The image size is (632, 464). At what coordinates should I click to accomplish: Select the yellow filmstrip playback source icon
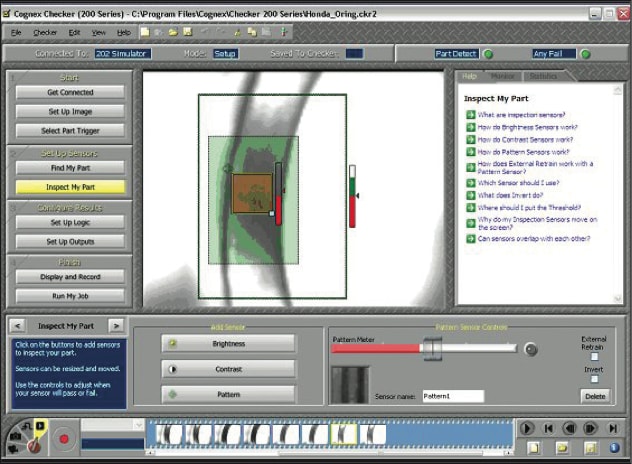[x=40, y=426]
